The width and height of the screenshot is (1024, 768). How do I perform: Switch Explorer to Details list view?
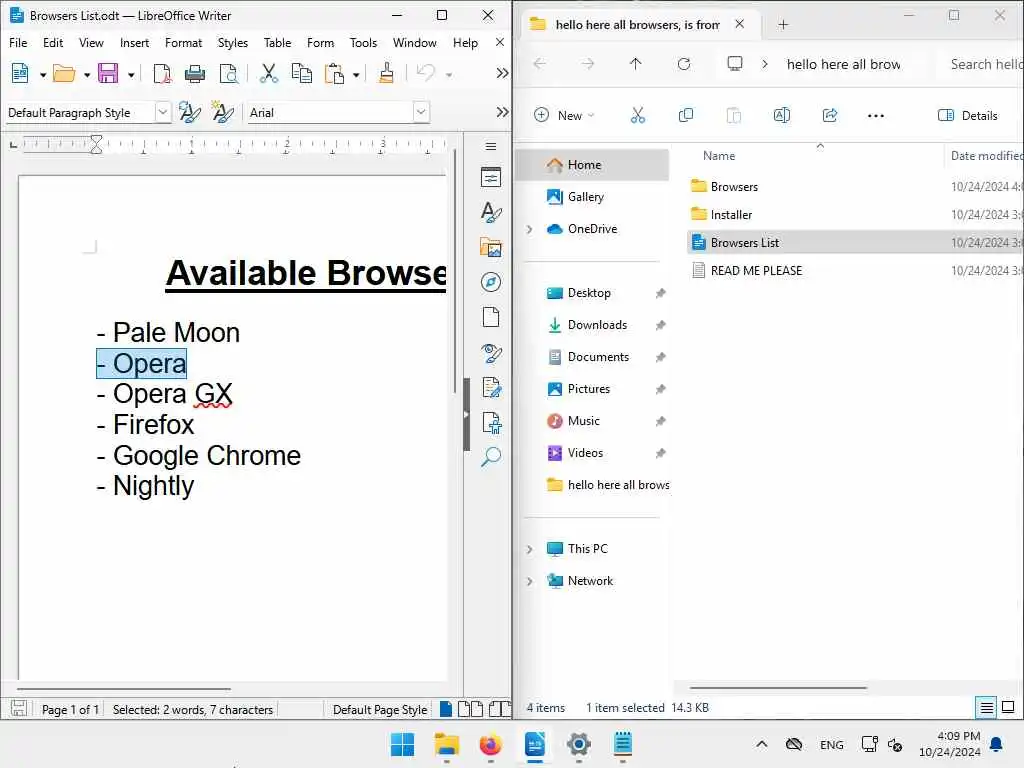(x=986, y=707)
